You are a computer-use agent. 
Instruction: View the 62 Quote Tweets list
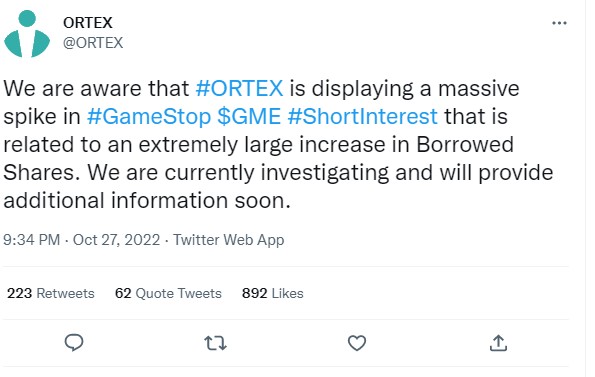(x=168, y=293)
